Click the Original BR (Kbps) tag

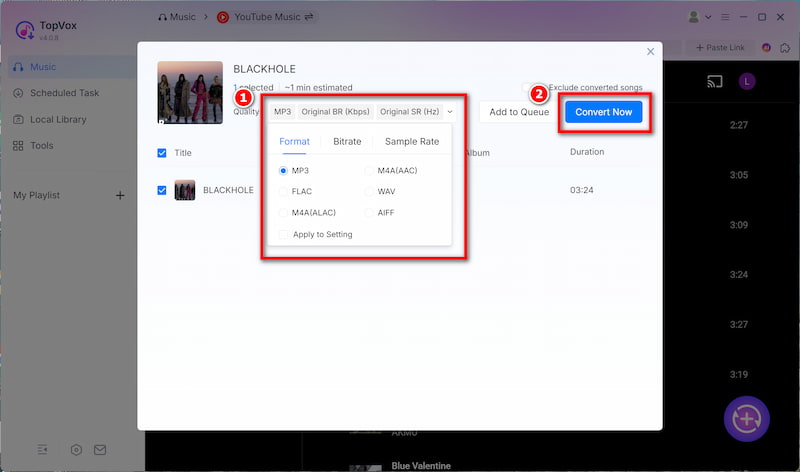tap(335, 112)
